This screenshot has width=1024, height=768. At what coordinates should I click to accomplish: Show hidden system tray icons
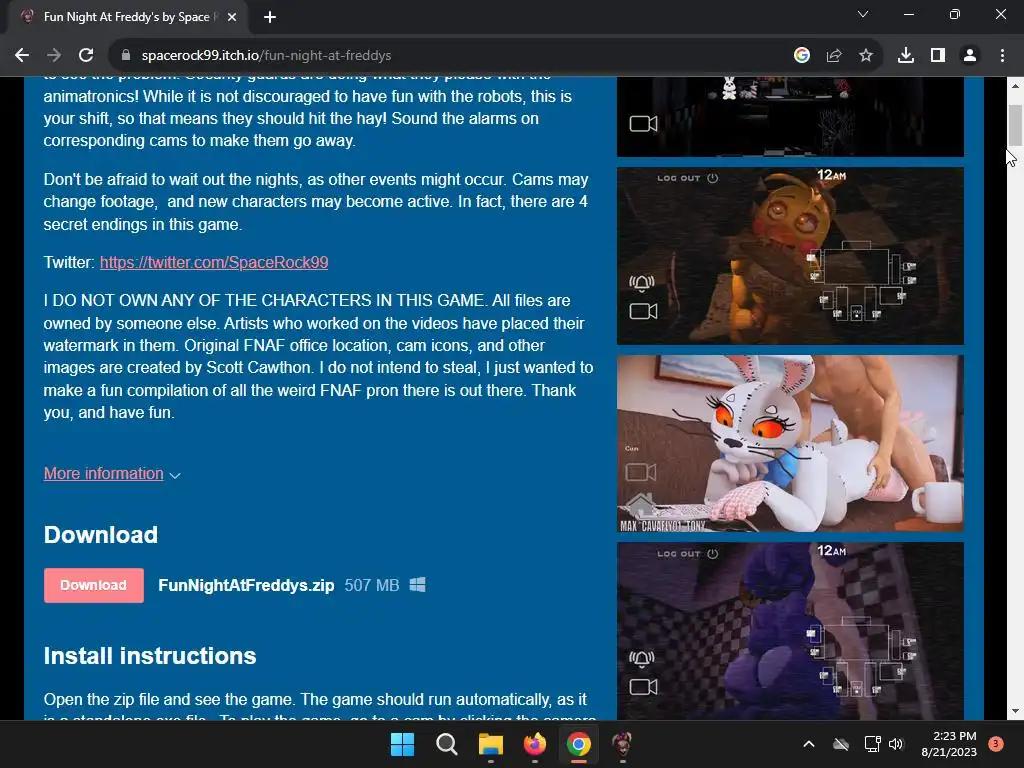click(808, 744)
